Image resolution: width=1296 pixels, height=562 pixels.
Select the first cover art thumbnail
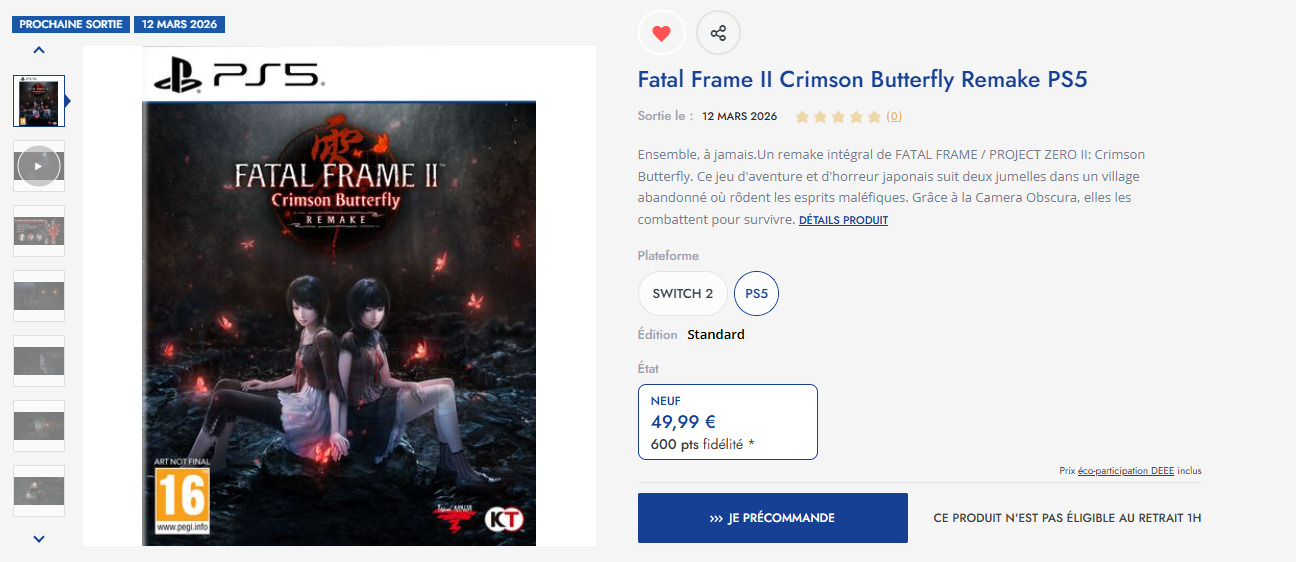tap(39, 100)
